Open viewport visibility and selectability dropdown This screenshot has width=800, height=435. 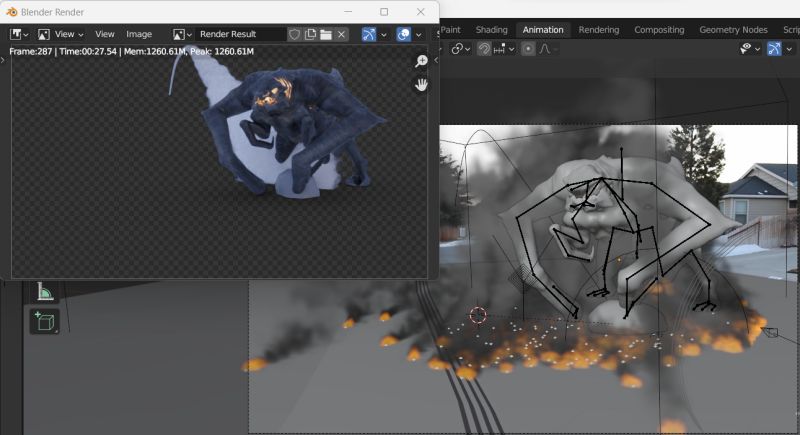pyautogui.click(x=750, y=48)
